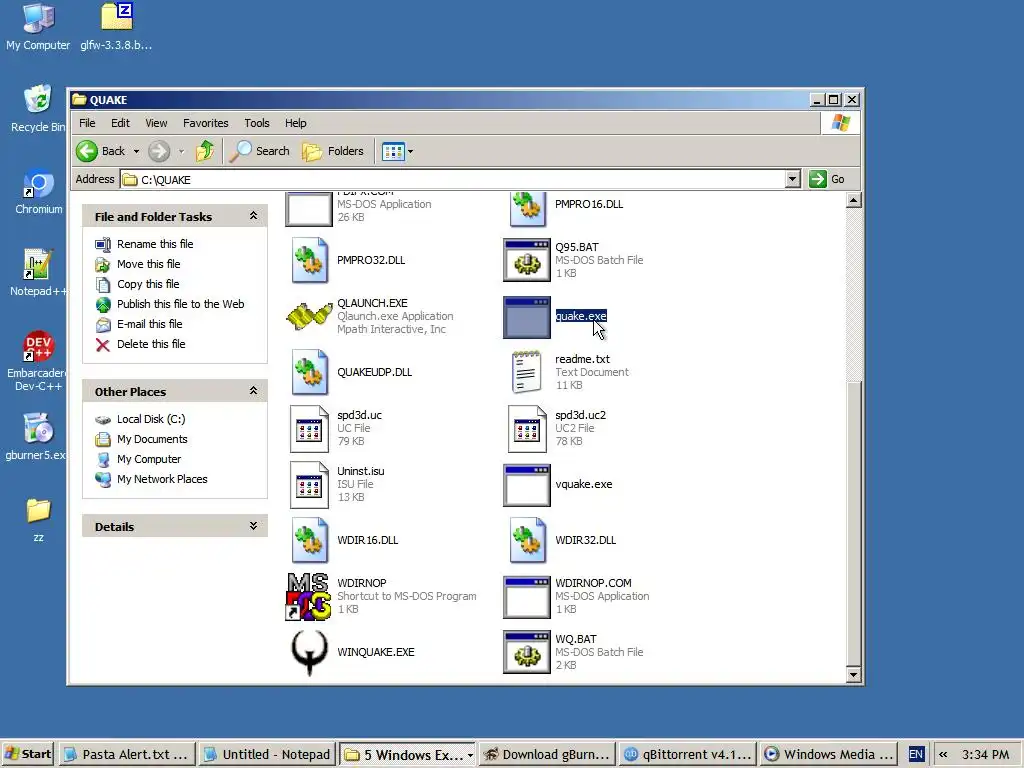
Task: Switch to qBittorrent taskbar button
Action: point(687,754)
